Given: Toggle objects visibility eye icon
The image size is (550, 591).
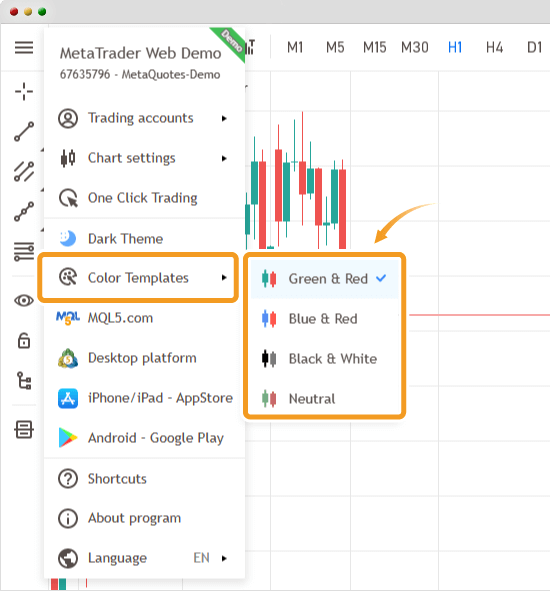Looking at the screenshot, I should pyautogui.click(x=24, y=300).
